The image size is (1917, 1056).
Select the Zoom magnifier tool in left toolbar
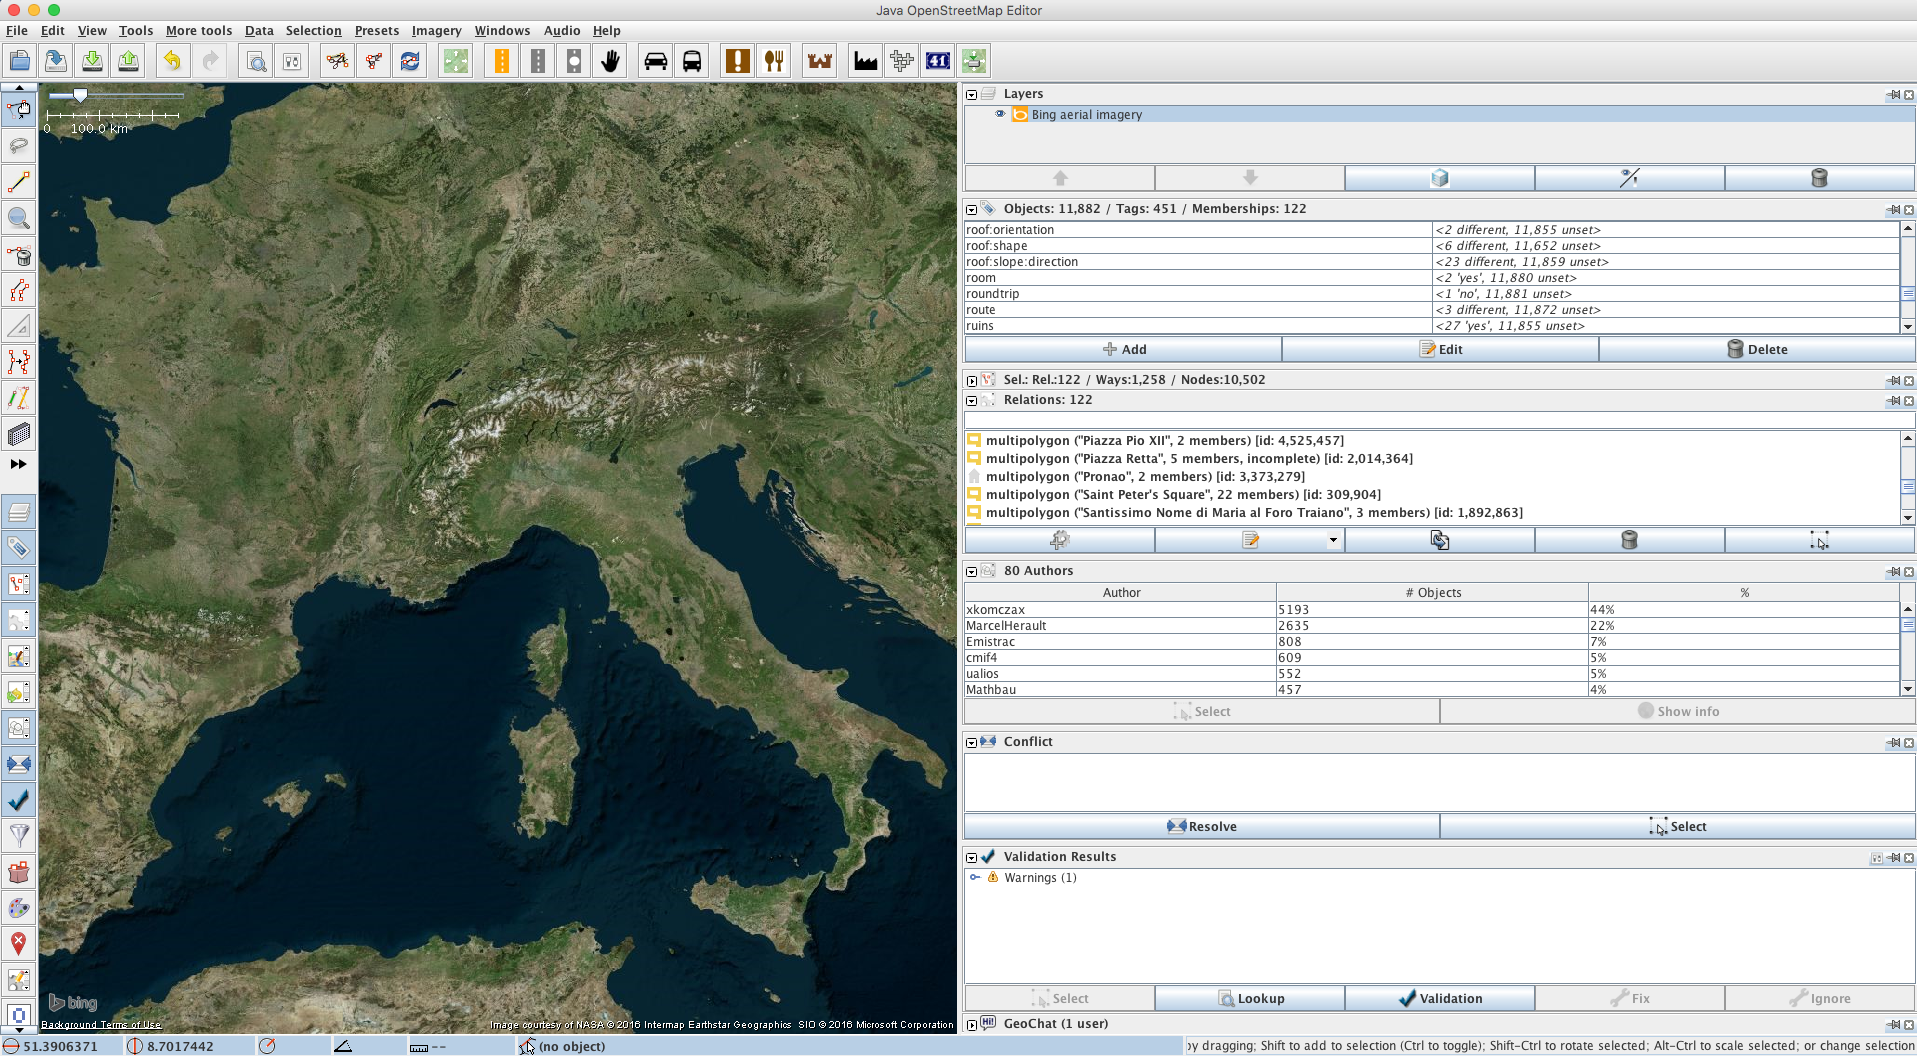click(x=18, y=218)
